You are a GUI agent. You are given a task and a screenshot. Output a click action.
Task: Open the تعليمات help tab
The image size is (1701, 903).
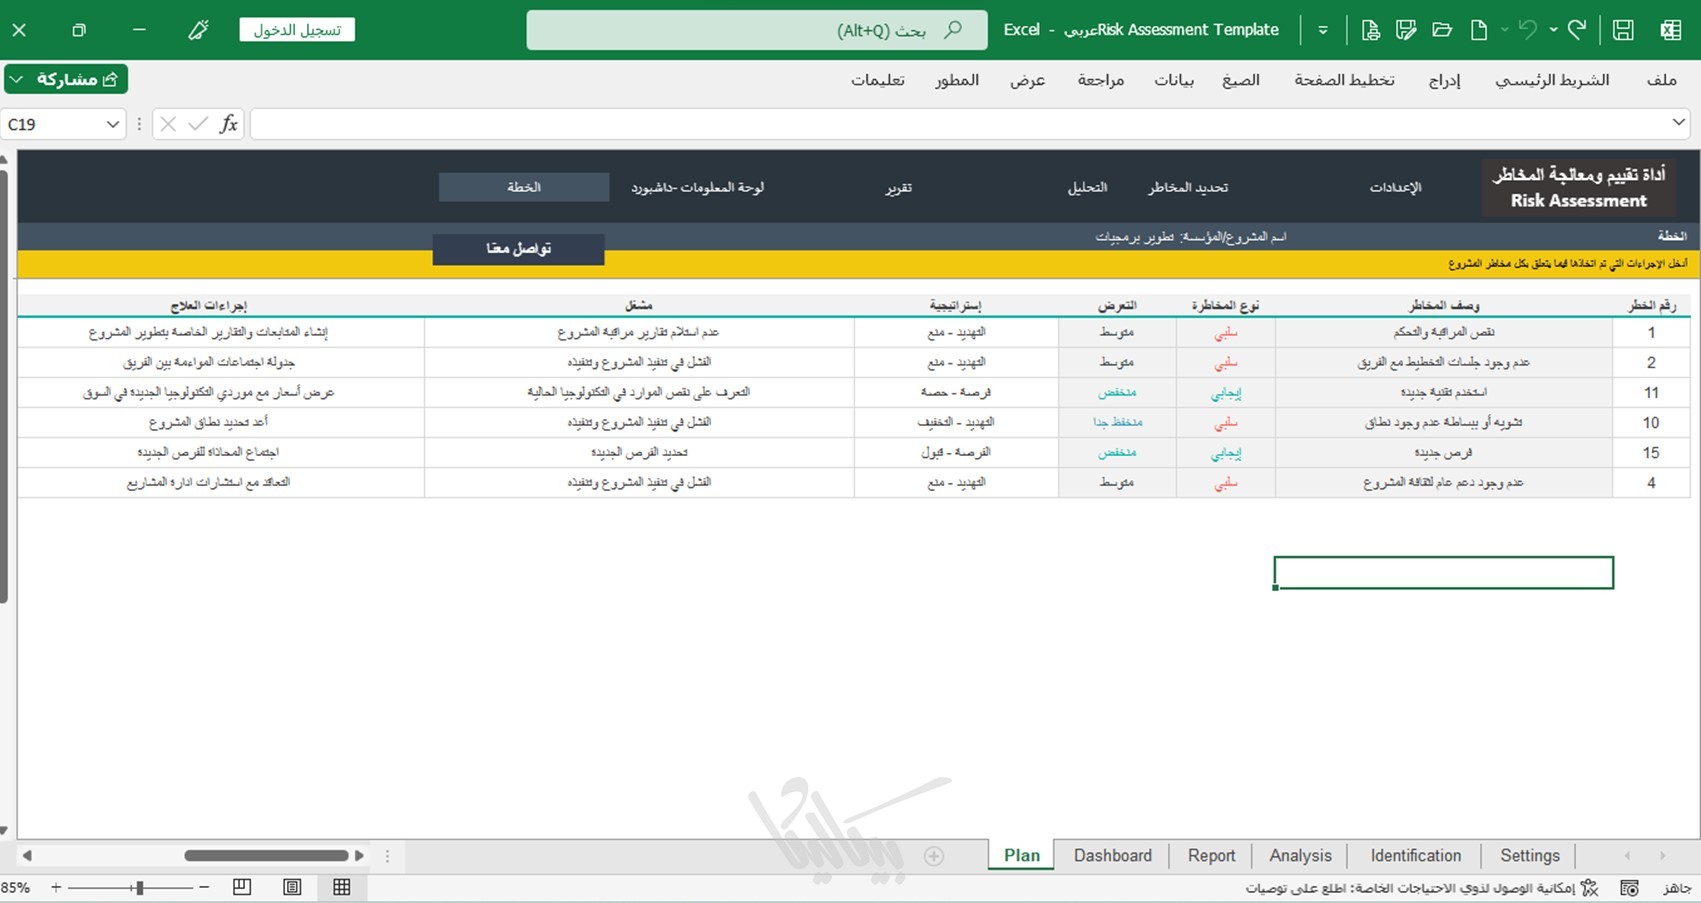[x=878, y=80]
